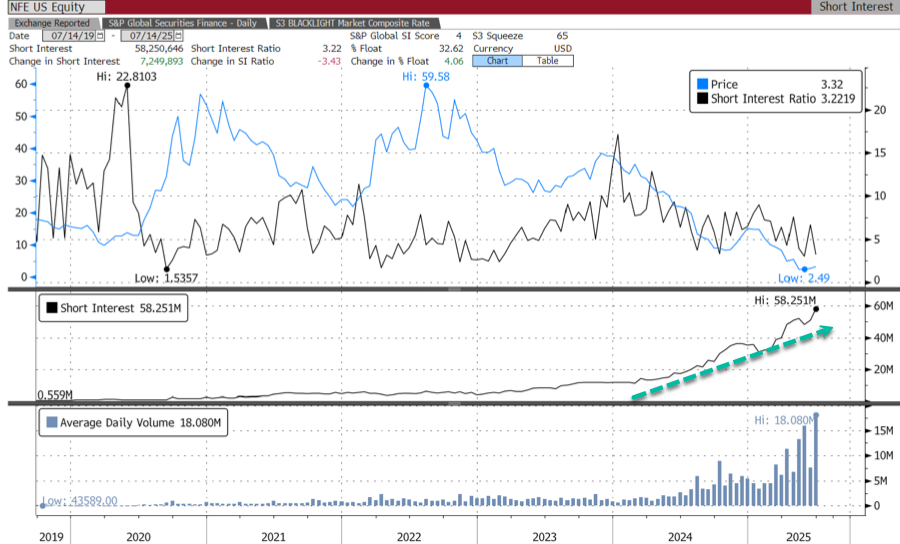Click the Hi: 58.251M short interest marker
The width and height of the screenshot is (900, 544).
point(817,308)
